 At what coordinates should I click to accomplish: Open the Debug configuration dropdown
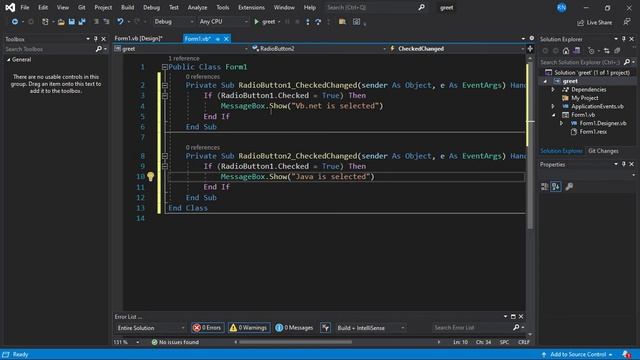click(173, 22)
